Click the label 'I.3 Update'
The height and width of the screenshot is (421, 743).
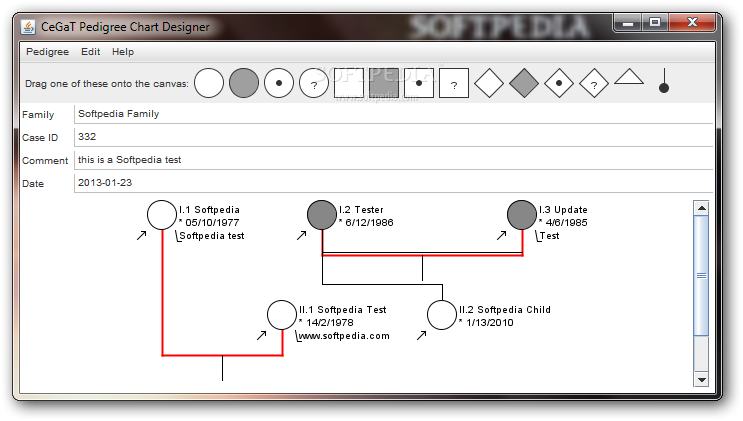click(563, 210)
